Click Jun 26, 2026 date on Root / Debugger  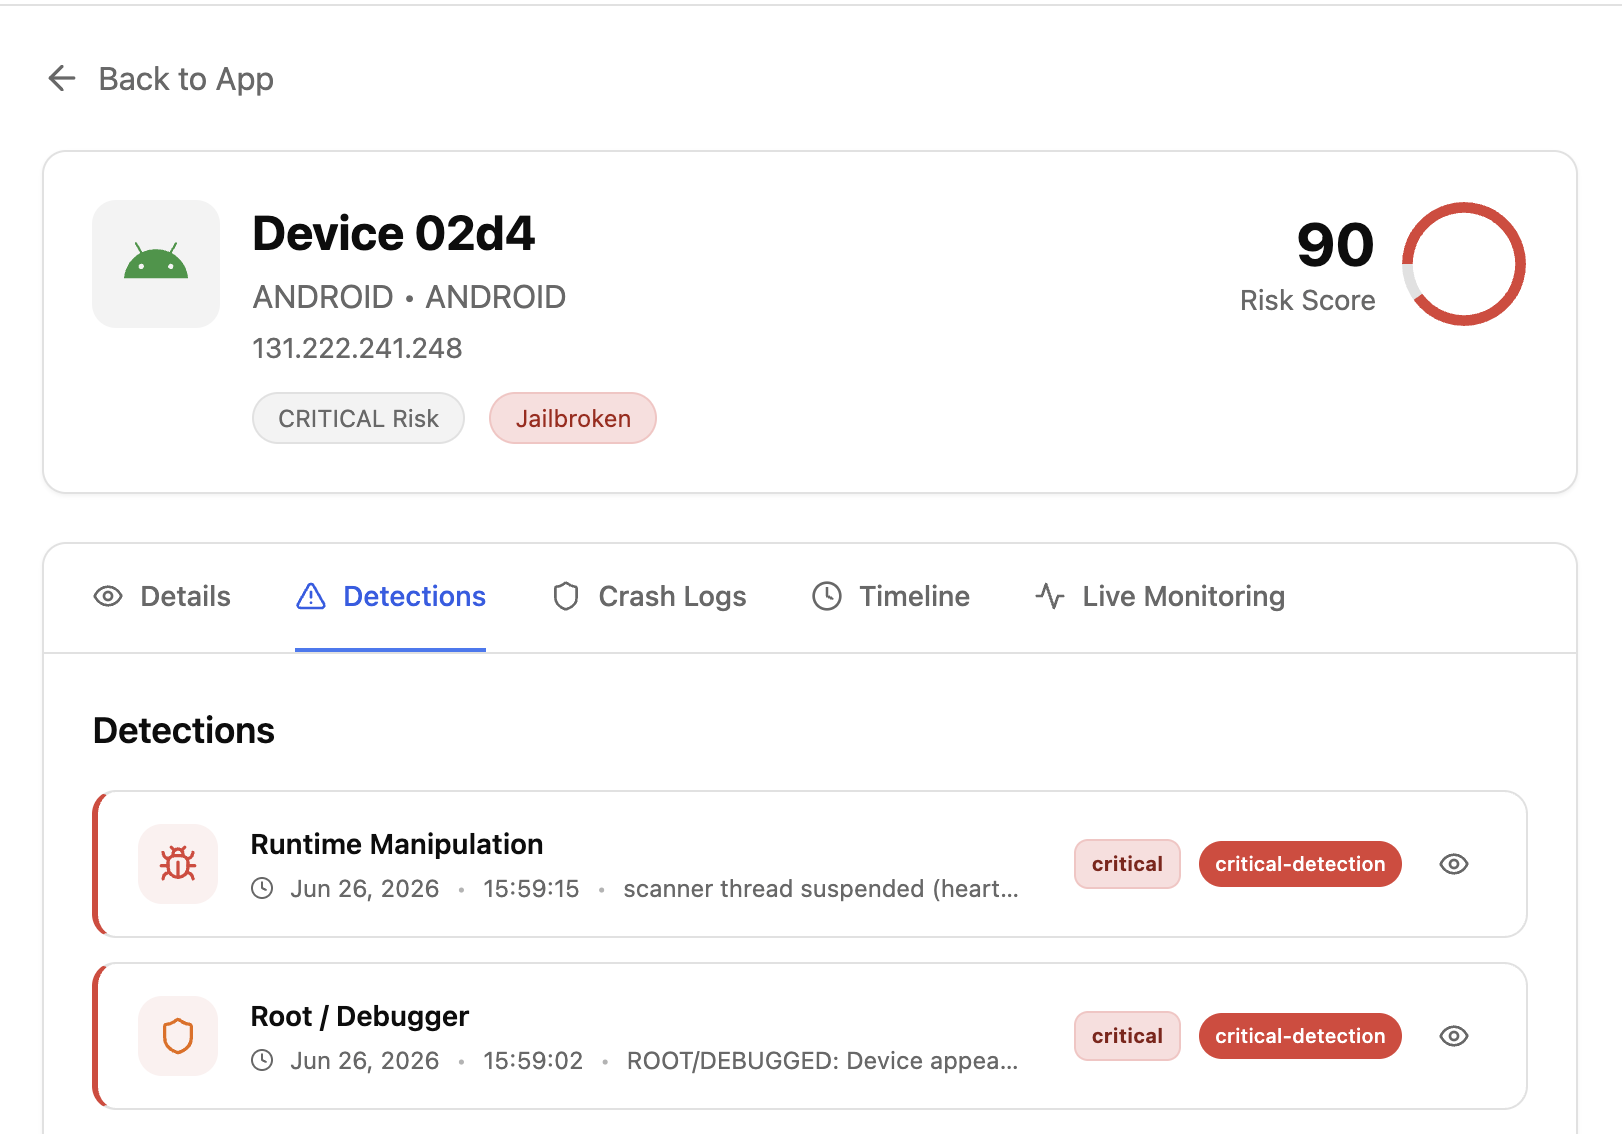365,1061
